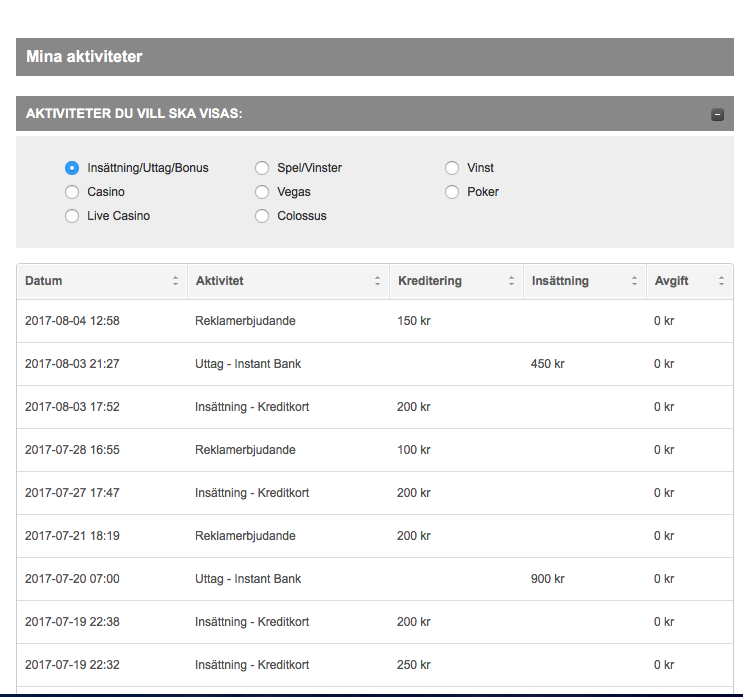
Task: Click the Datum column header
Action: [x=44, y=281]
